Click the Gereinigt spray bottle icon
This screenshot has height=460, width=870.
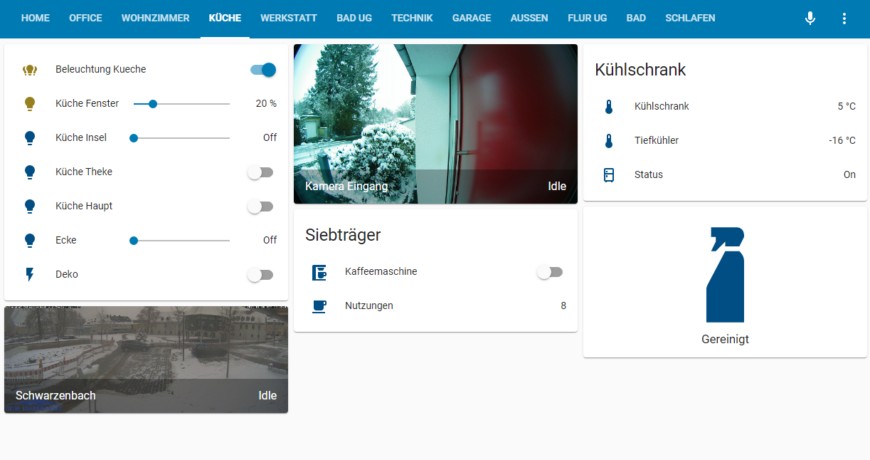tap(725, 275)
